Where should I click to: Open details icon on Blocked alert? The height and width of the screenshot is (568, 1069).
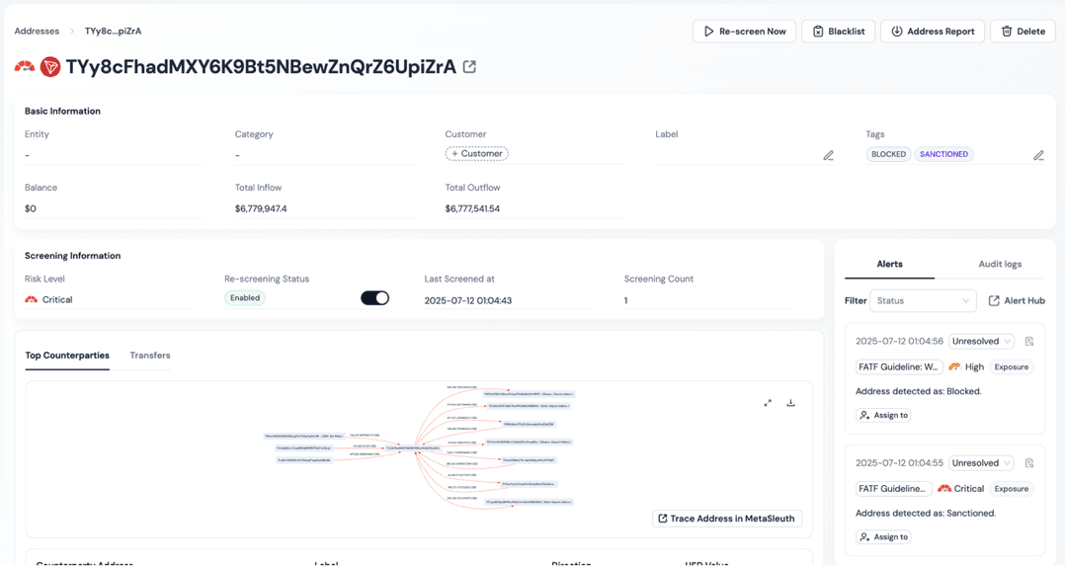pyautogui.click(x=1030, y=341)
